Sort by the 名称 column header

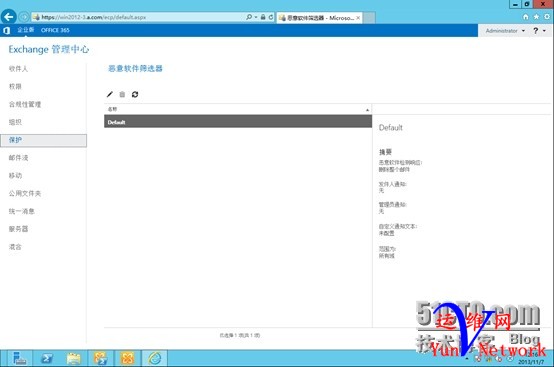click(x=238, y=109)
